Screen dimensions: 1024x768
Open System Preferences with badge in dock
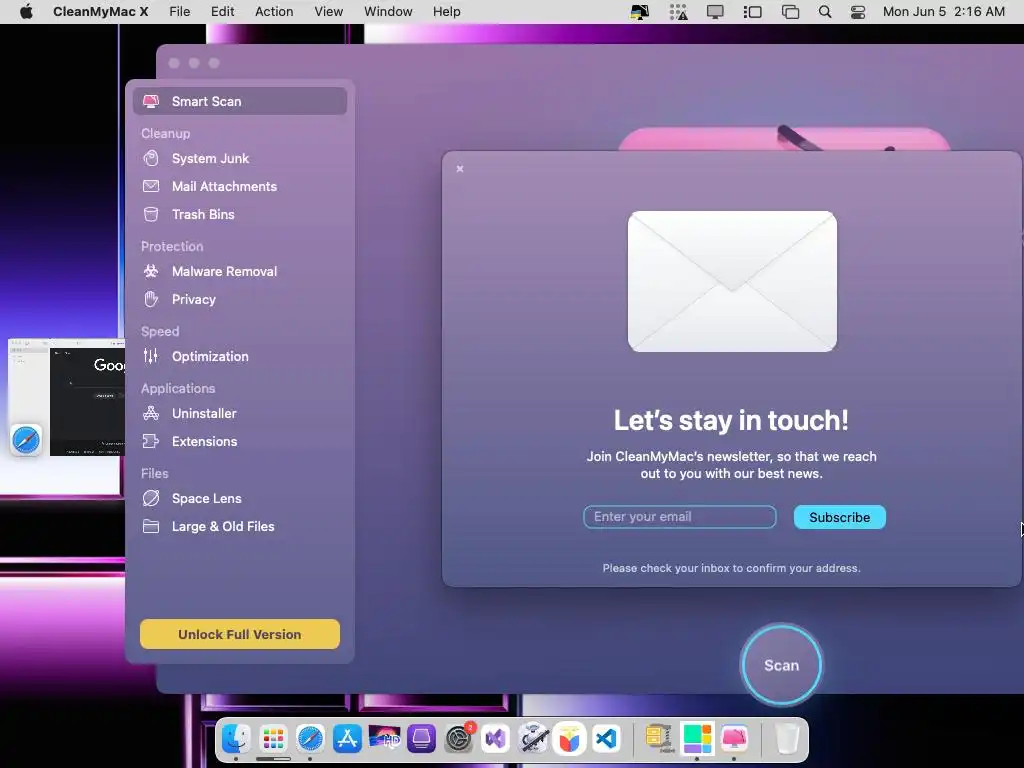point(459,739)
